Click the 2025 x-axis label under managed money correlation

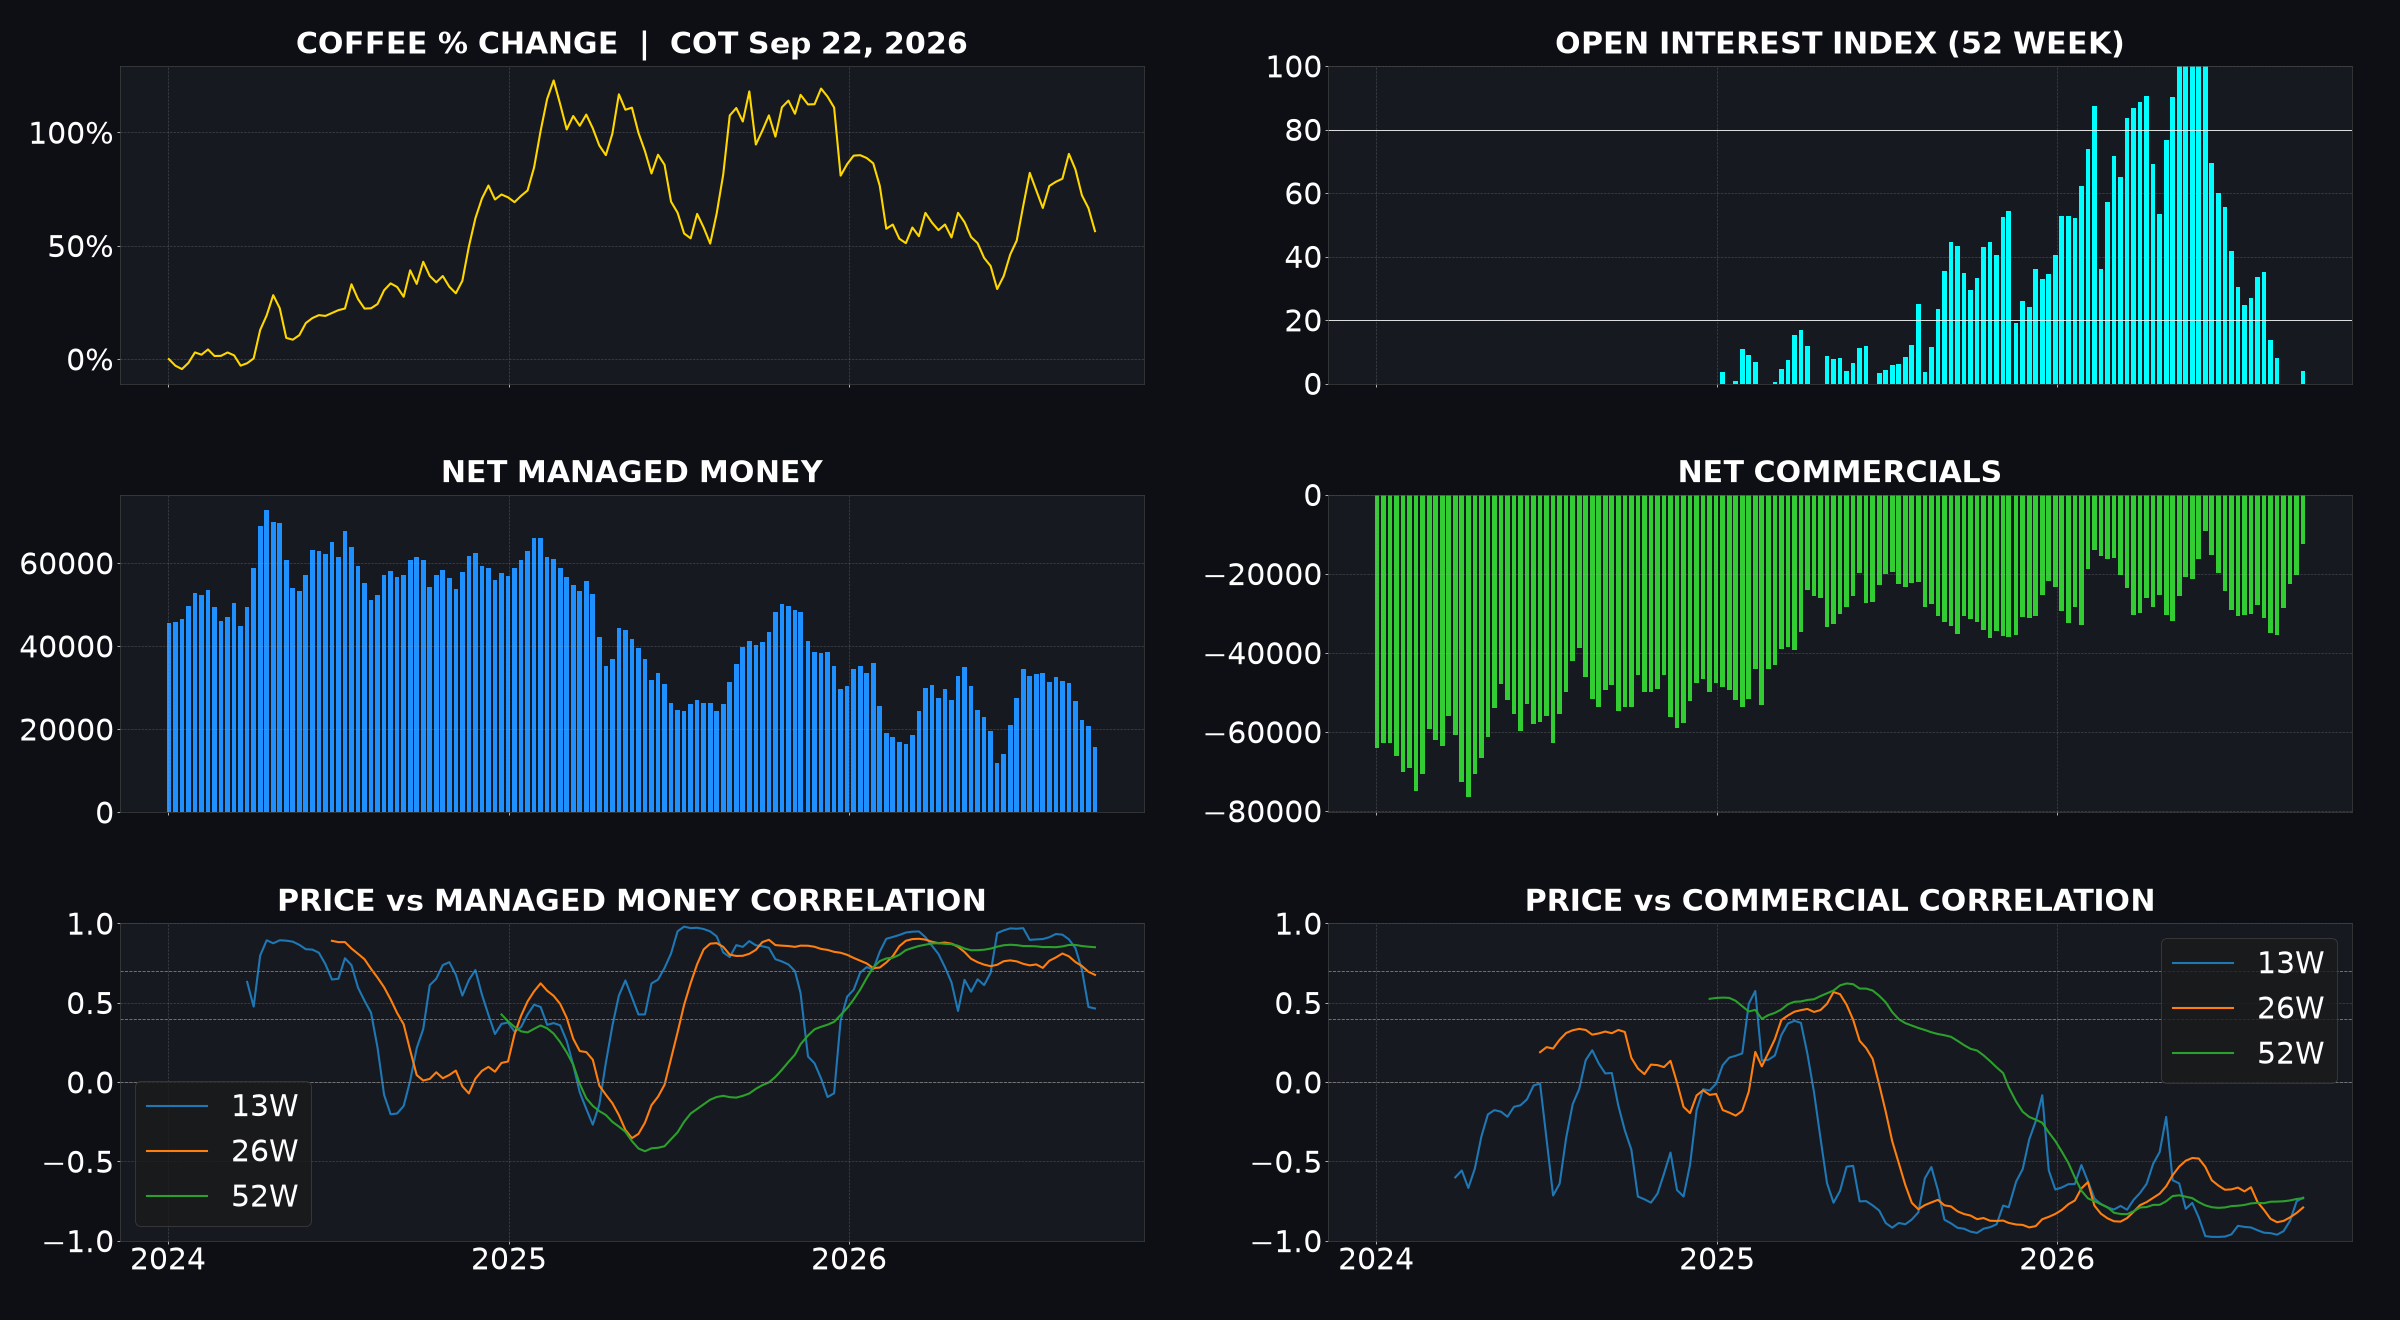click(509, 1260)
